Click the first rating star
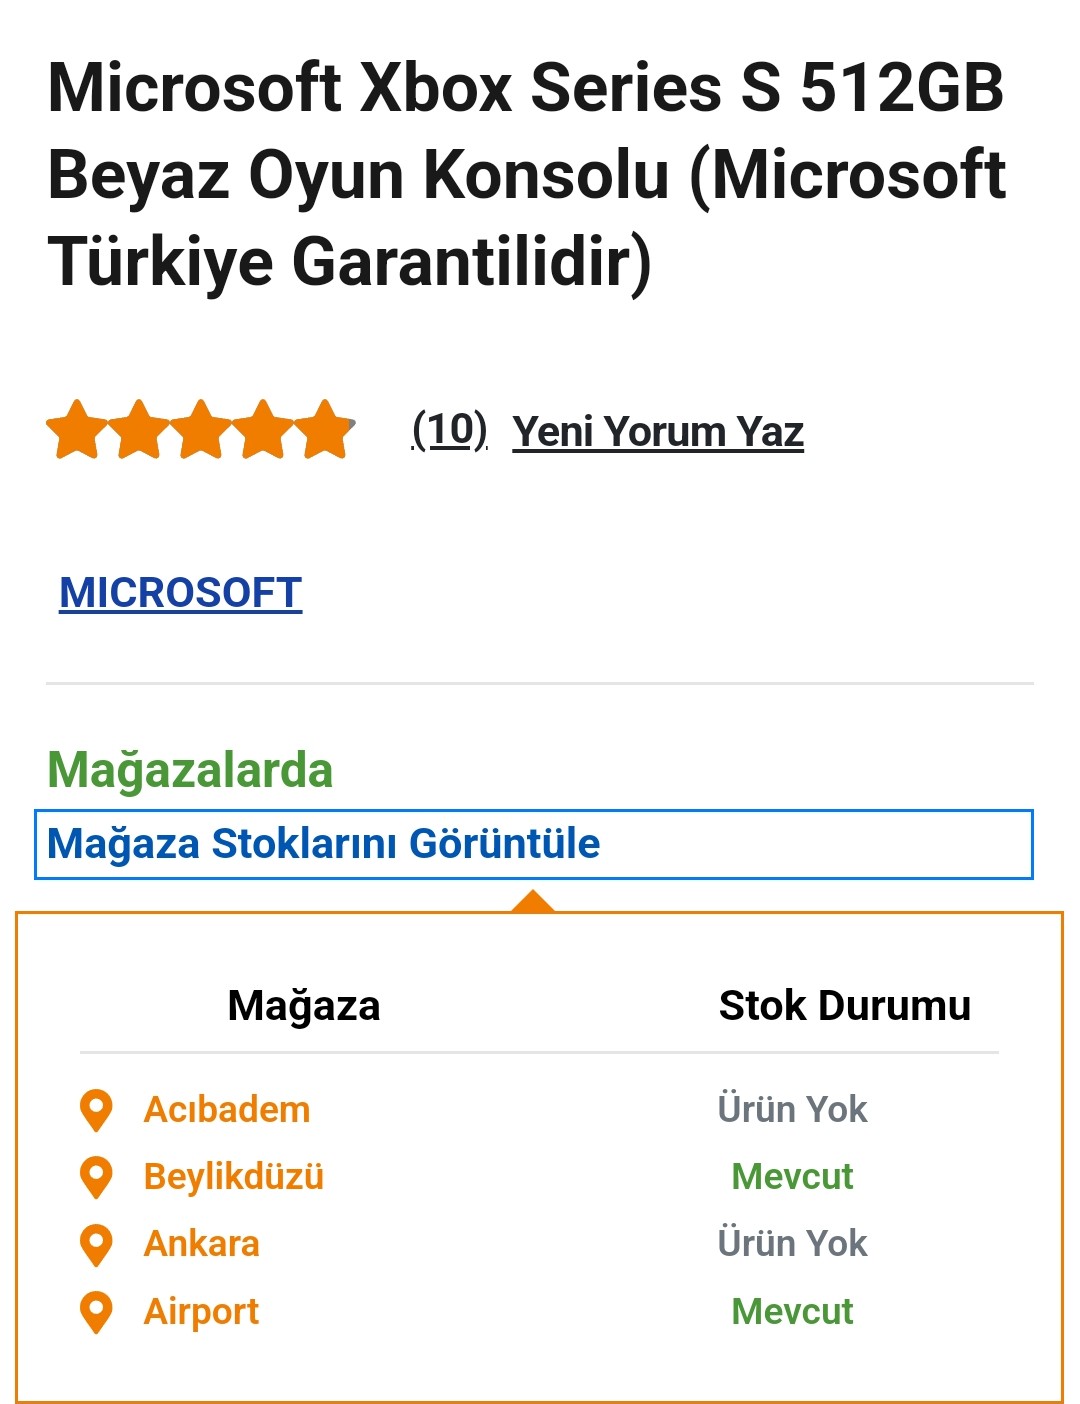Viewport: 1080px width, 1404px height. point(77,429)
